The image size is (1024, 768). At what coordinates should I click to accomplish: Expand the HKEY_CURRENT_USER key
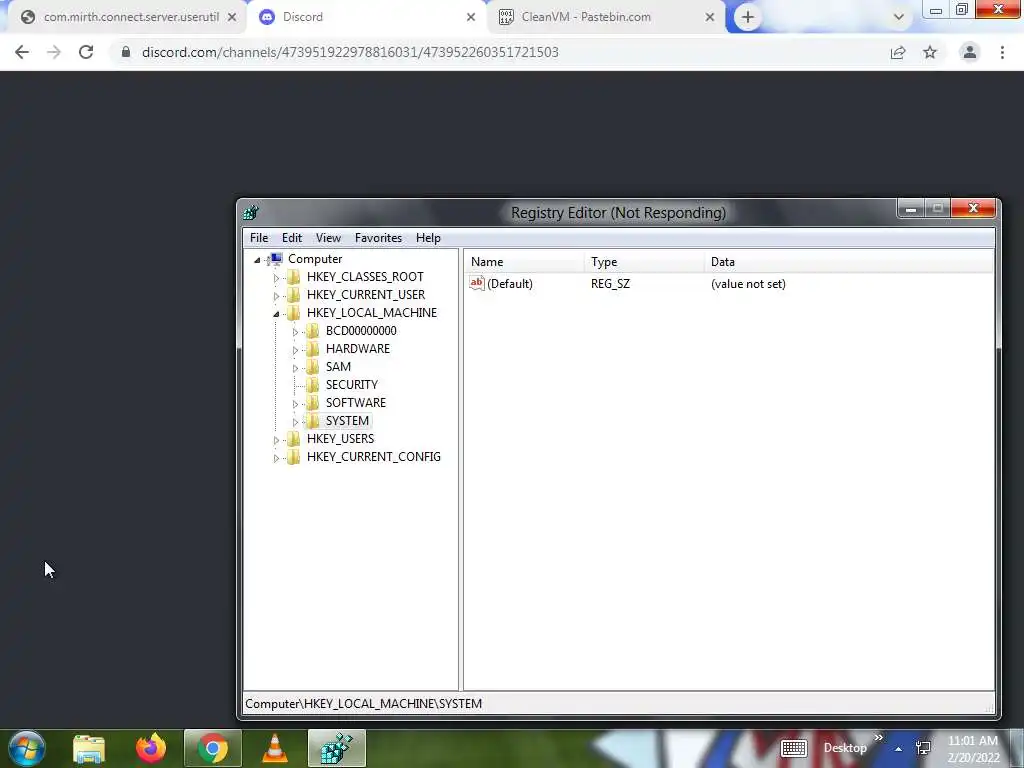click(x=276, y=296)
